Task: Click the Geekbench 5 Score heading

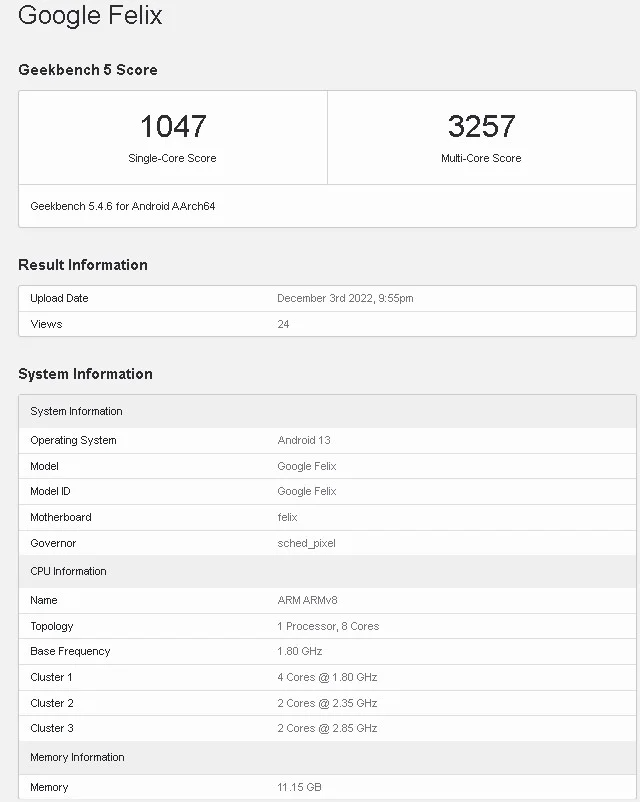Action: click(88, 70)
